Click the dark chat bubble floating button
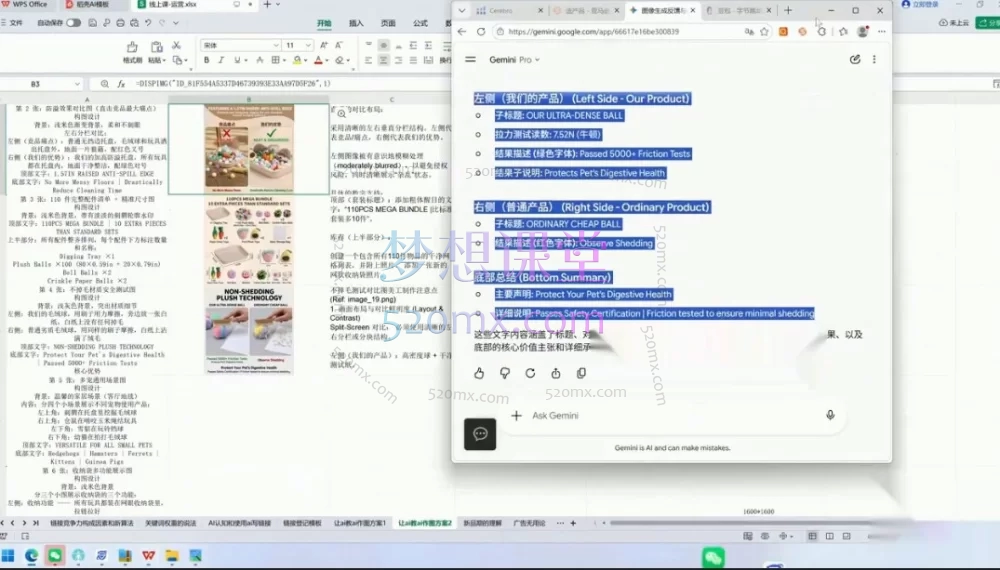The height and width of the screenshot is (570, 1000). click(x=480, y=434)
